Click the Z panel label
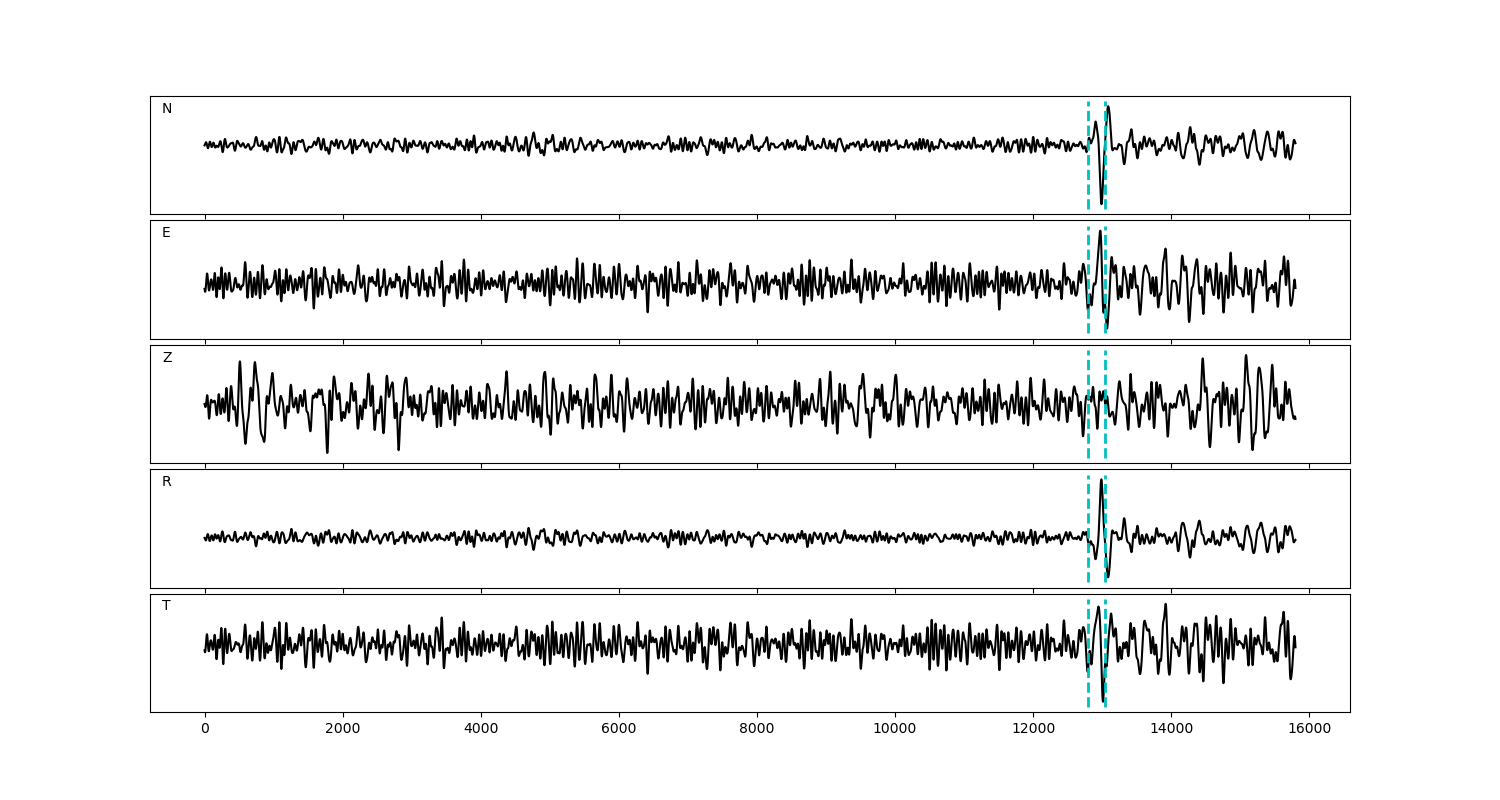 pyautogui.click(x=167, y=358)
